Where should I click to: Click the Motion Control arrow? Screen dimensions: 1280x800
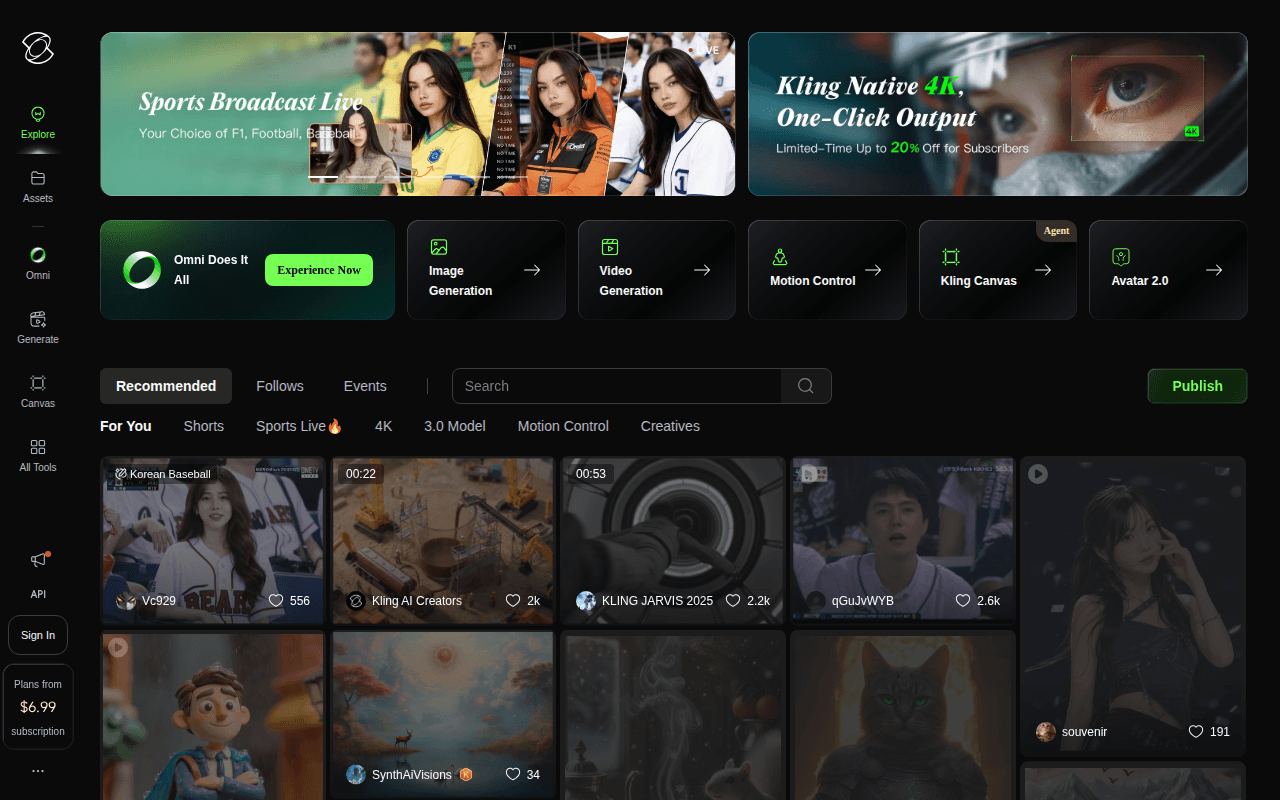pos(873,270)
